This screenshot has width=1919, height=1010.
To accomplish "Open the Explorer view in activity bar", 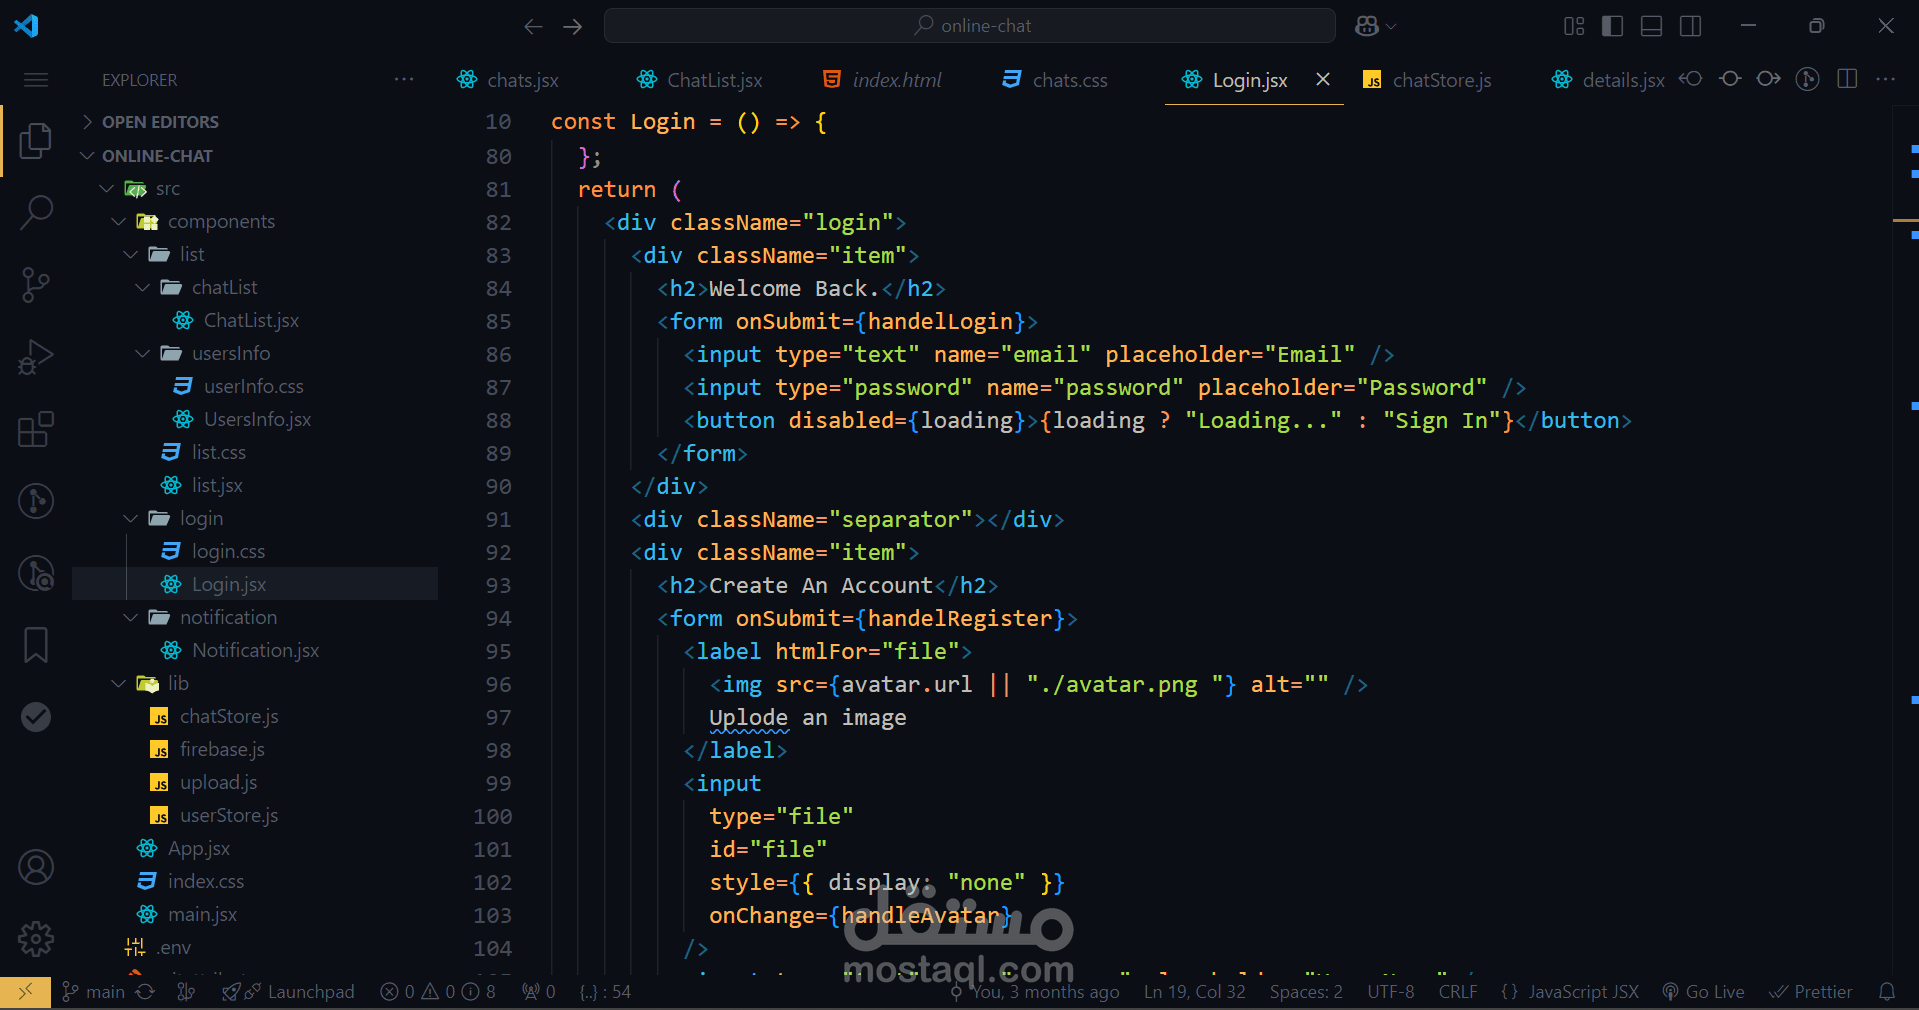I will [36, 141].
